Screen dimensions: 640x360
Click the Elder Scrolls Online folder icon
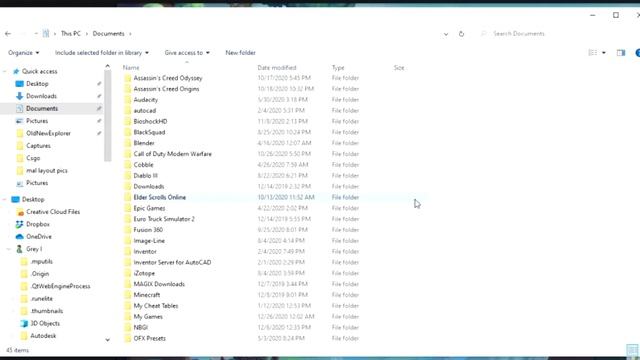click(x=128, y=198)
